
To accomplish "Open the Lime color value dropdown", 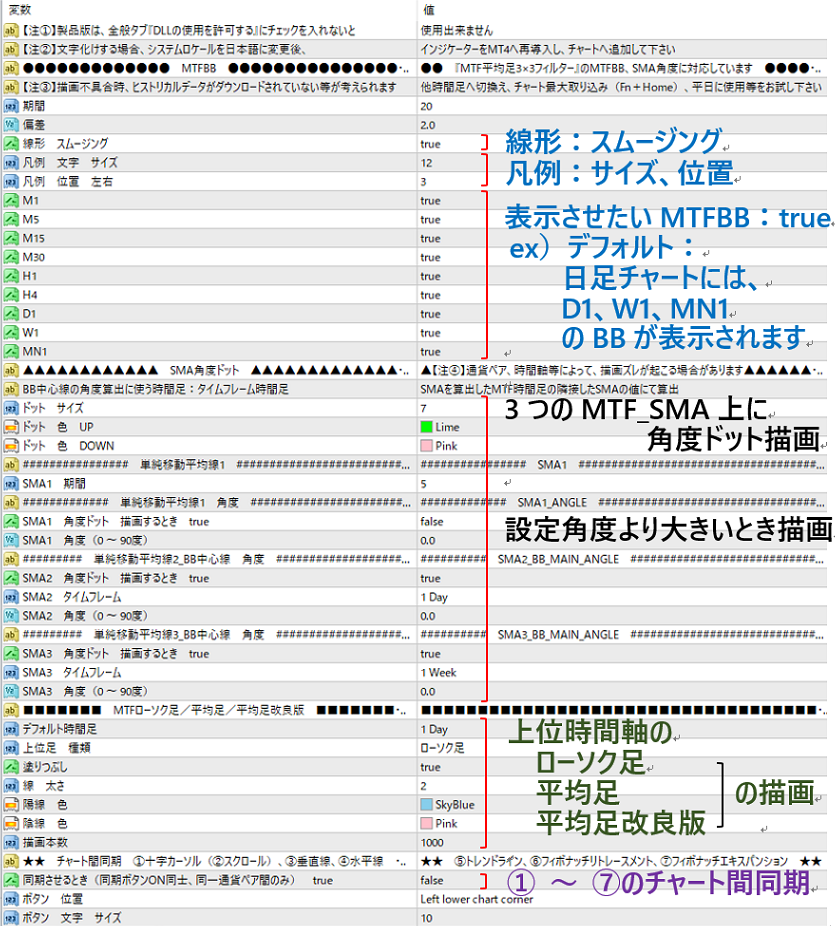I will point(447,427).
